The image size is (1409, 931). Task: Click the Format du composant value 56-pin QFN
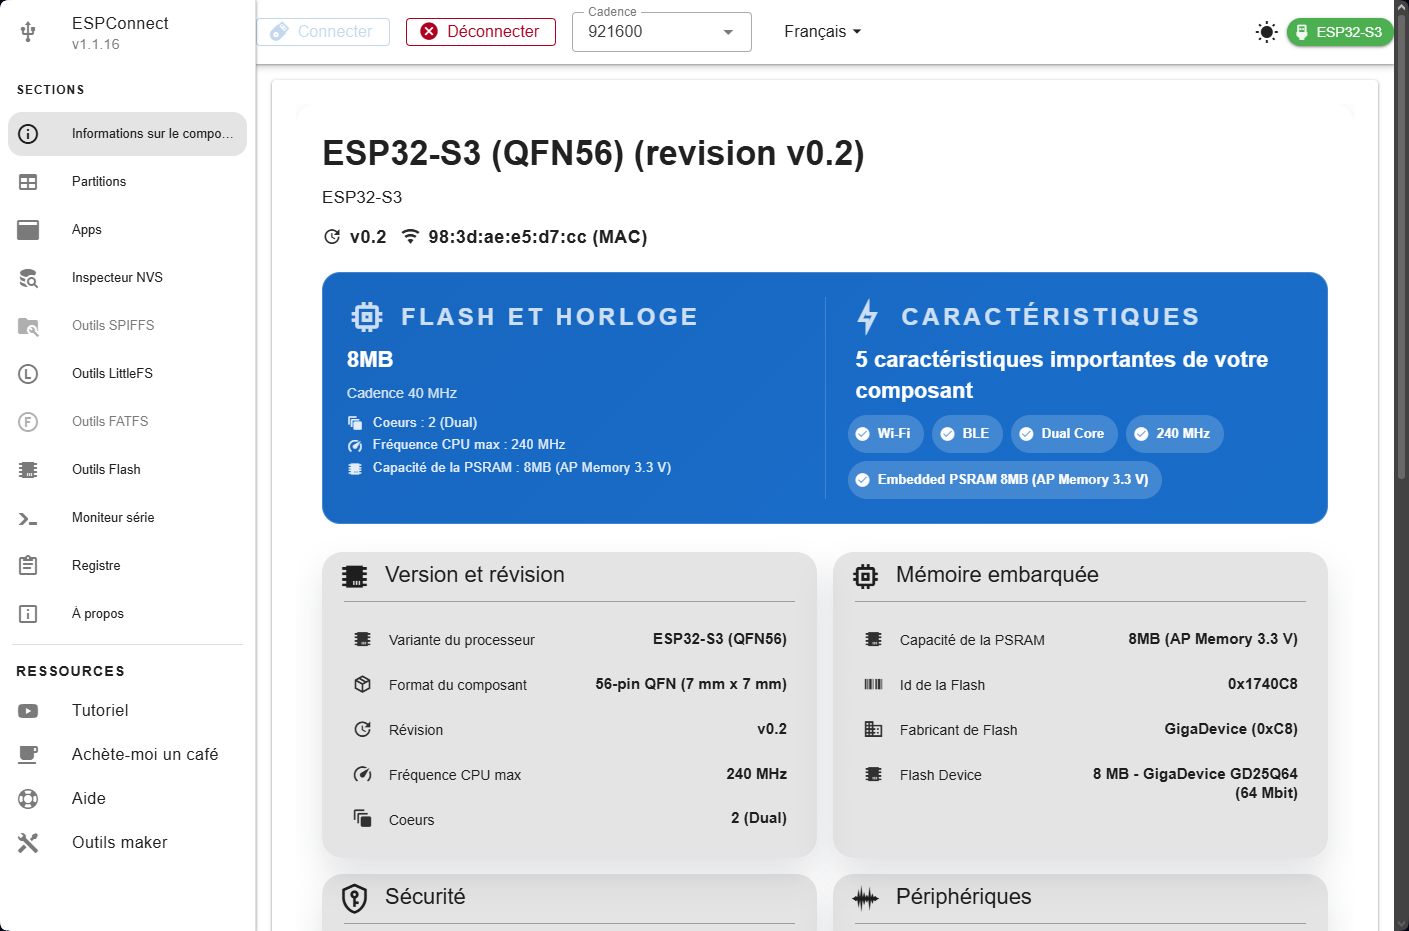691,684
